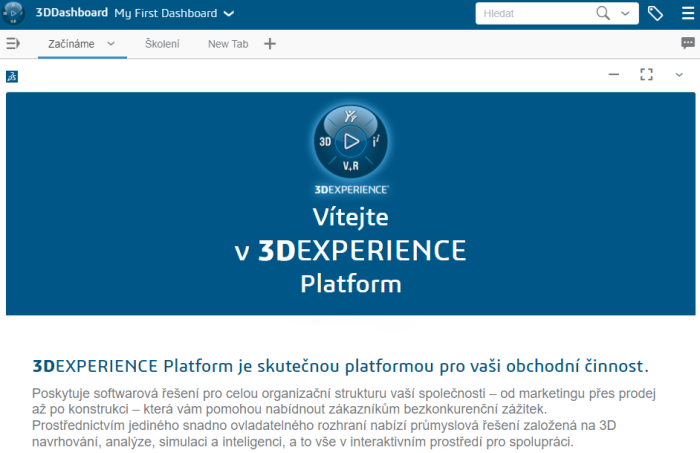Open the widget options chevron menu
This screenshot has height=453, width=700.
point(679,75)
